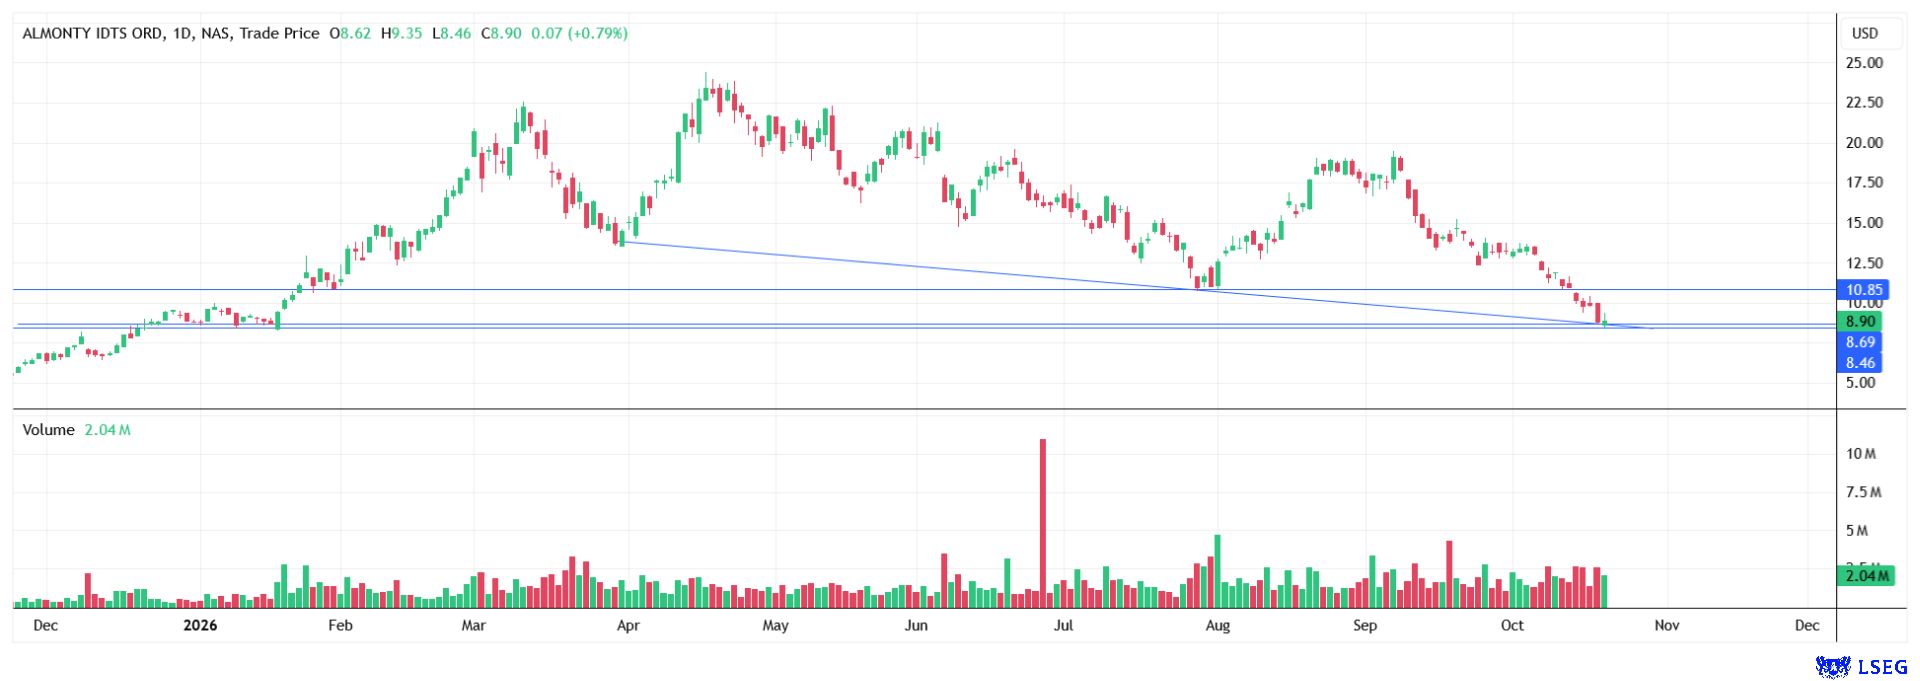Click the 5 M volume scale label
Screen dimensions: 1920x681
[x=1857, y=531]
